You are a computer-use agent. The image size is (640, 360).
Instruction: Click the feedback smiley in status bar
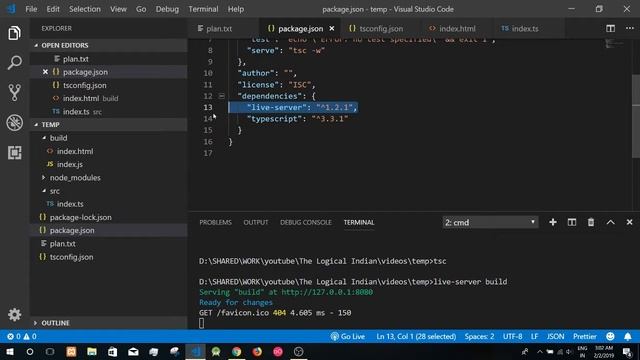click(x=610, y=336)
